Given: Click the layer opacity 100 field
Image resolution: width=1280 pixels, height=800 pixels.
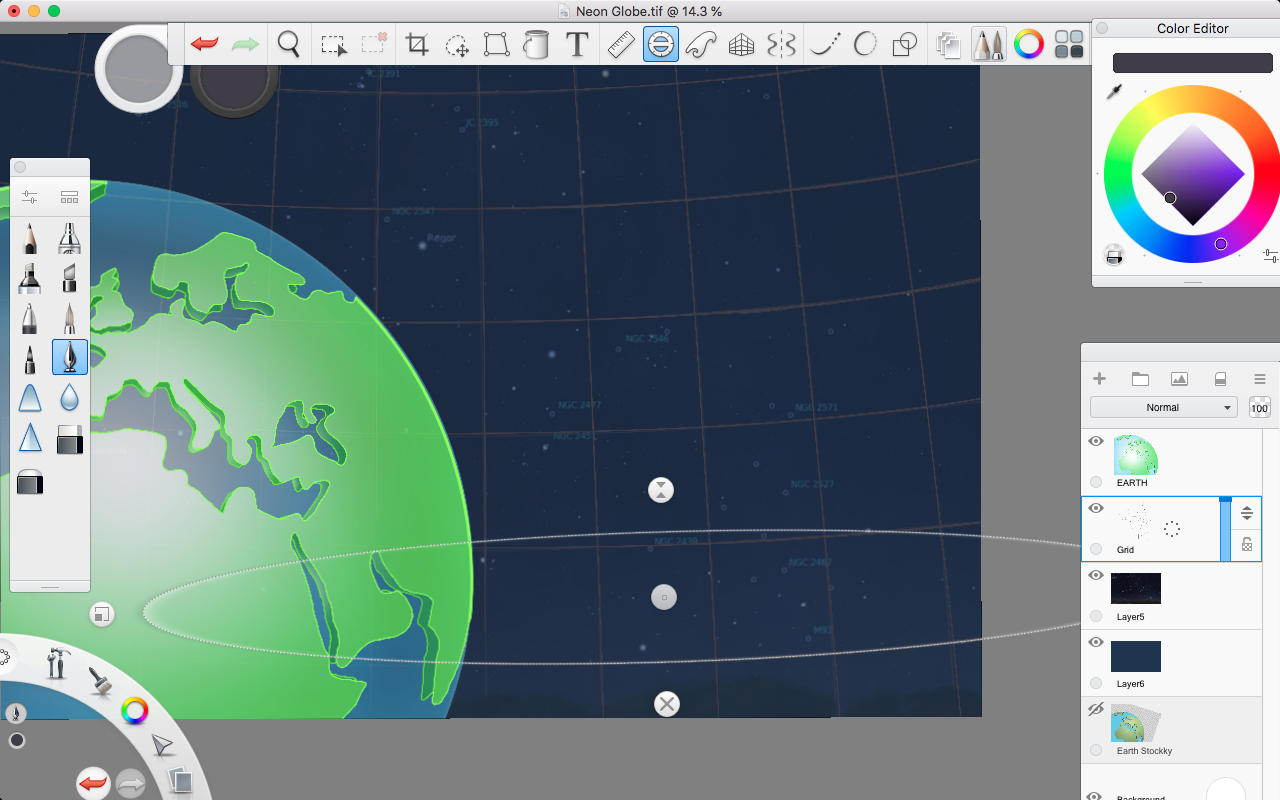Looking at the screenshot, I should 1259,407.
